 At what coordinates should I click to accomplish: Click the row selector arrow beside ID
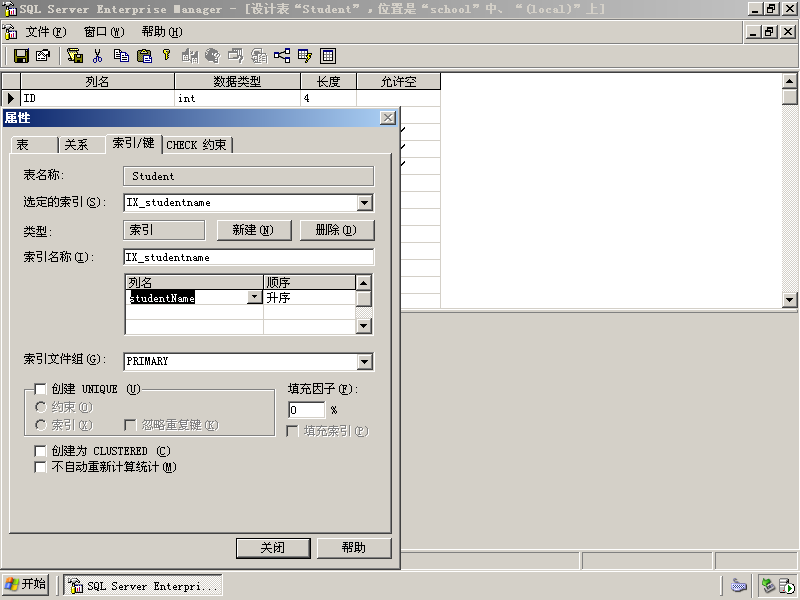pos(11,98)
